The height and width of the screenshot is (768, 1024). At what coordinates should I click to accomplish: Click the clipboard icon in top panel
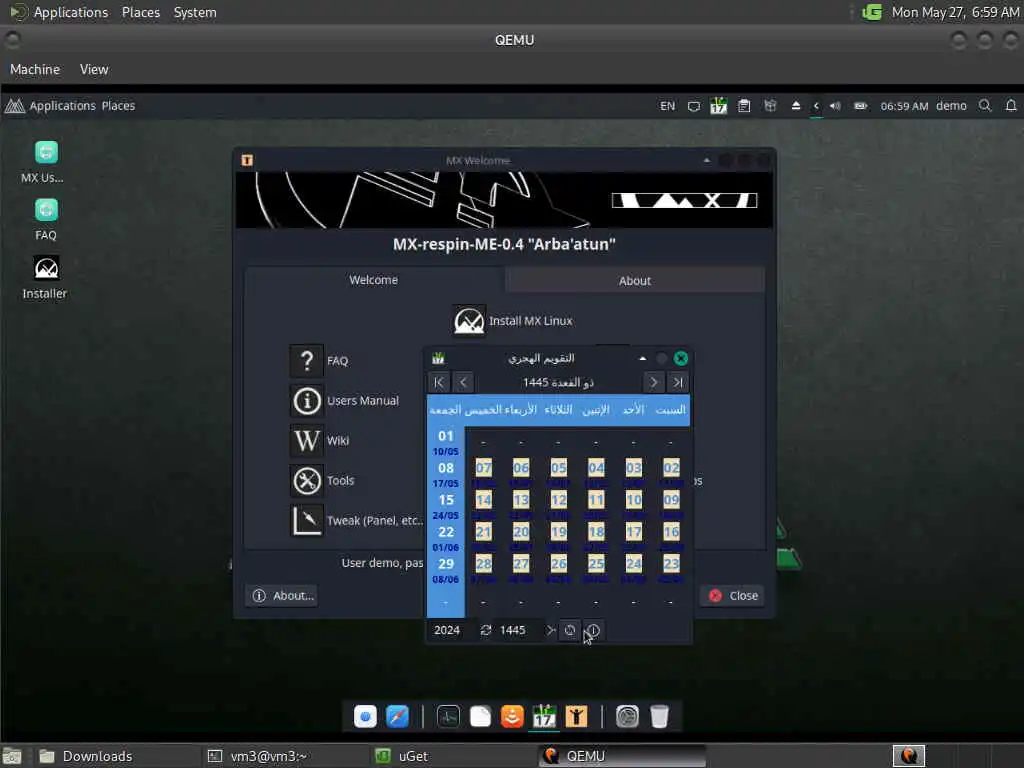(744, 106)
